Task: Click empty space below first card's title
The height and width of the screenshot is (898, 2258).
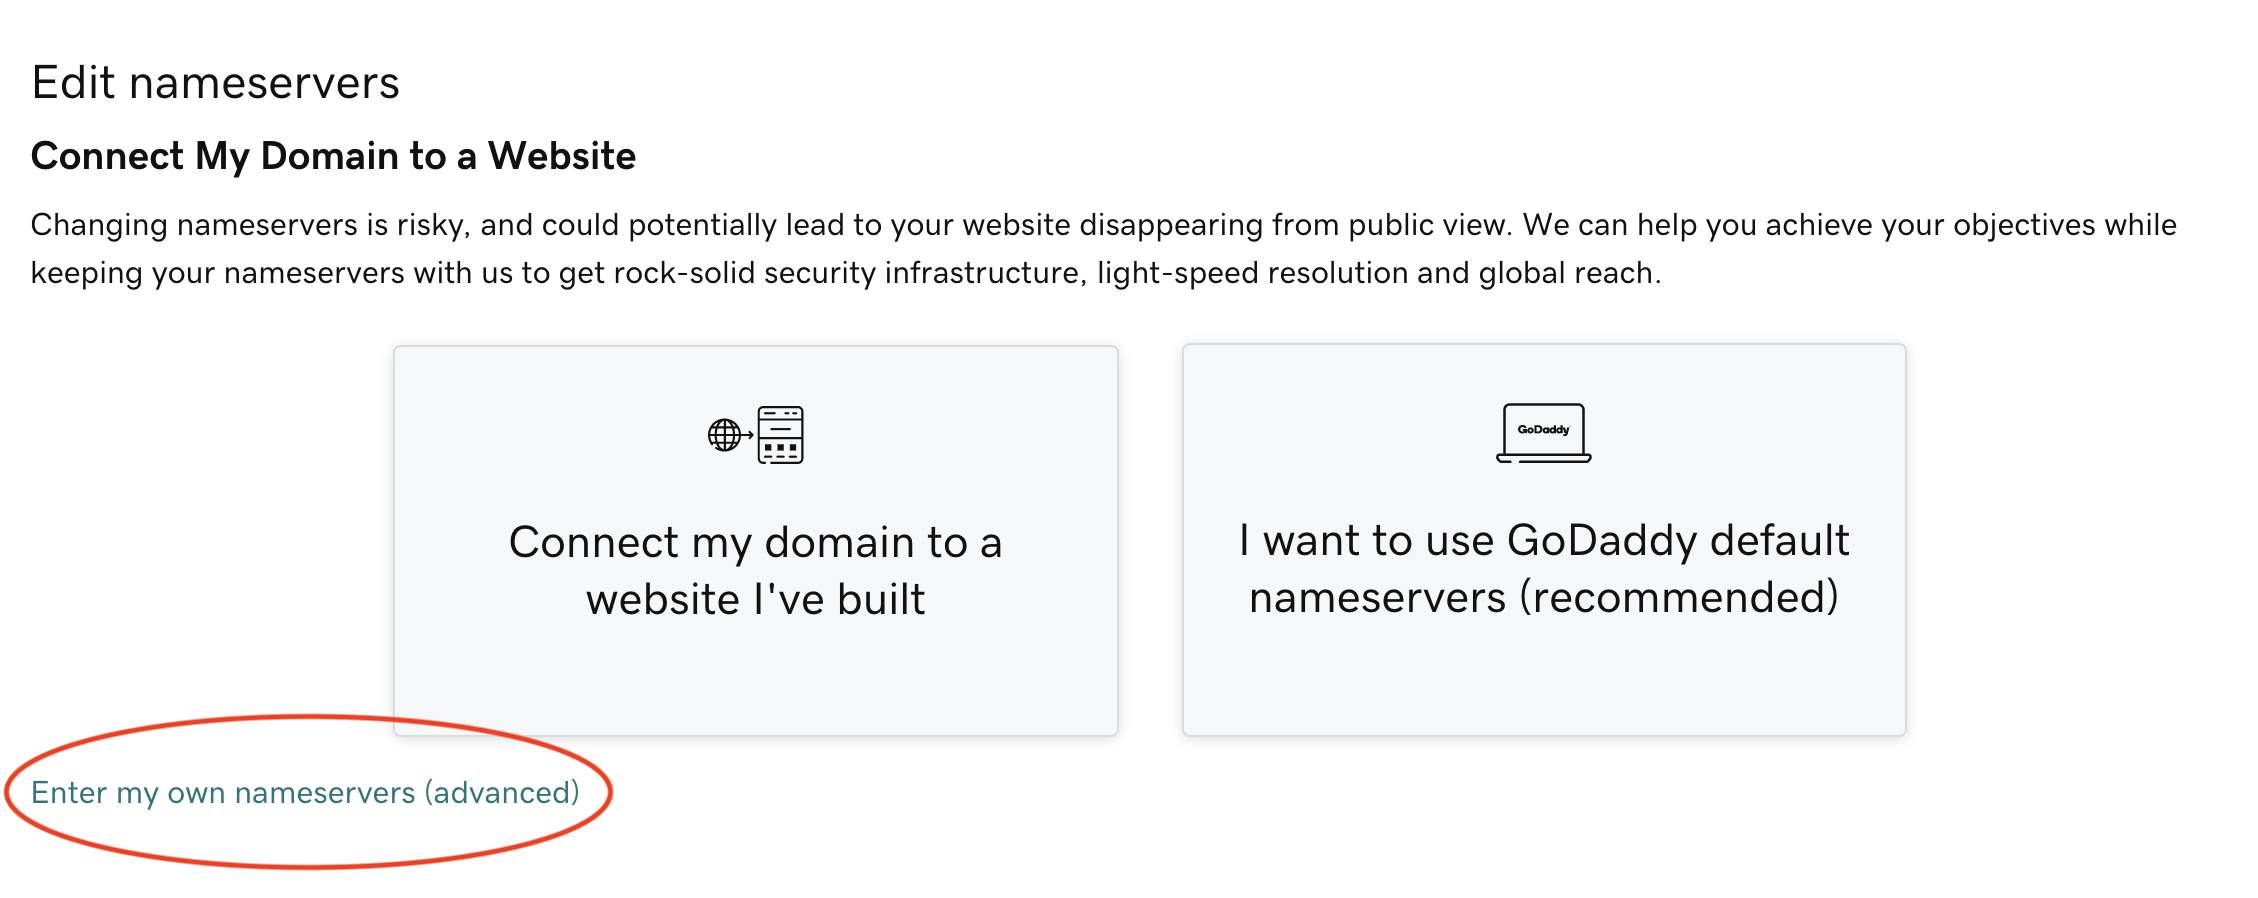Action: 756,680
